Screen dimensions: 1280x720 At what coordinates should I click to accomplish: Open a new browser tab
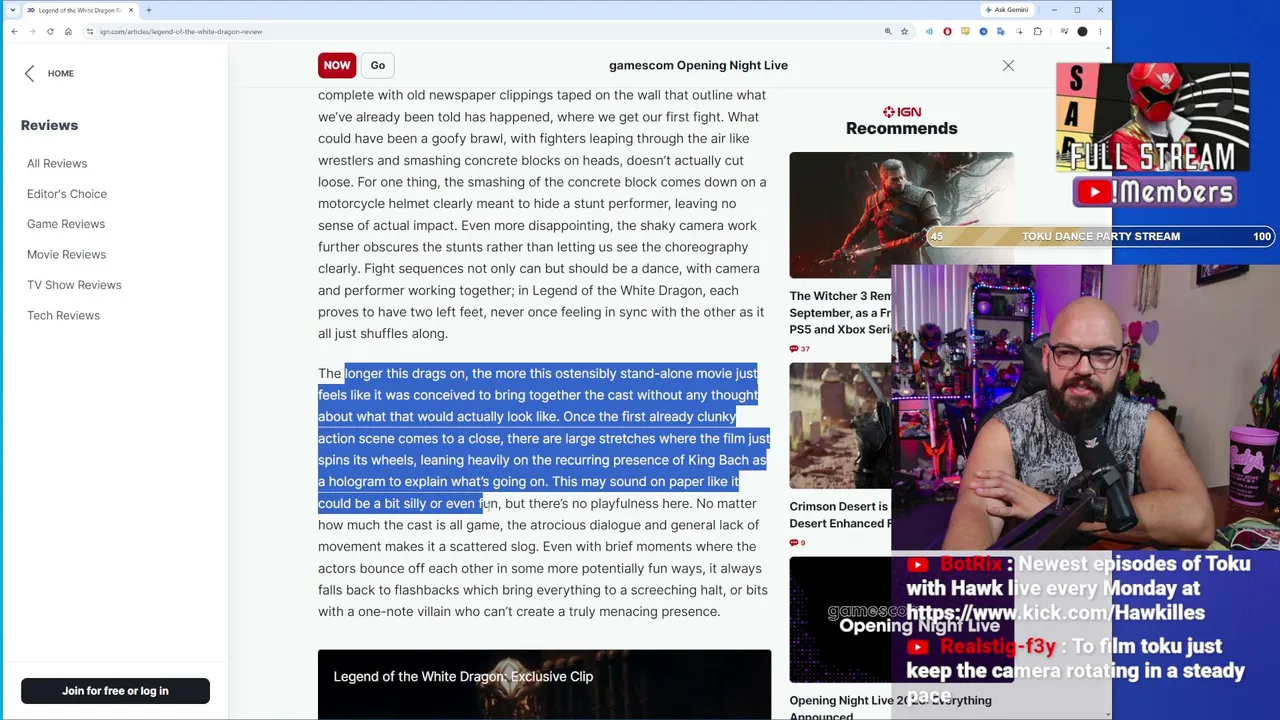pyautogui.click(x=149, y=10)
